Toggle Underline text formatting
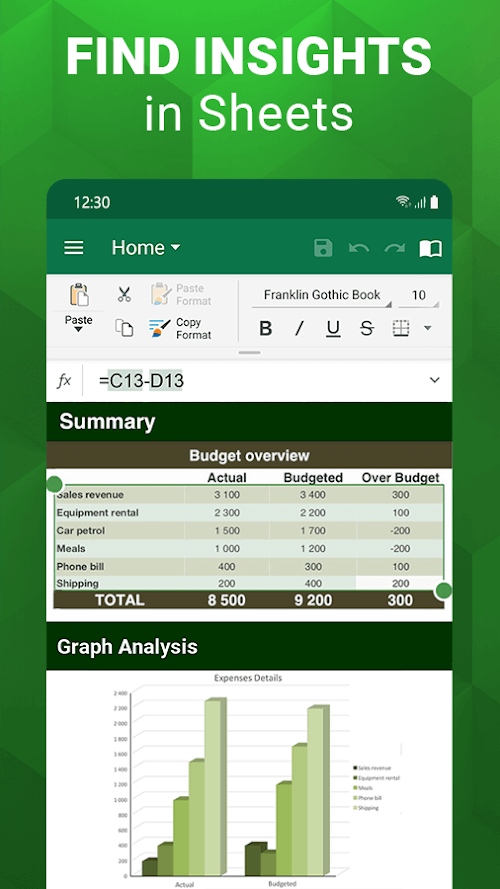 333,329
